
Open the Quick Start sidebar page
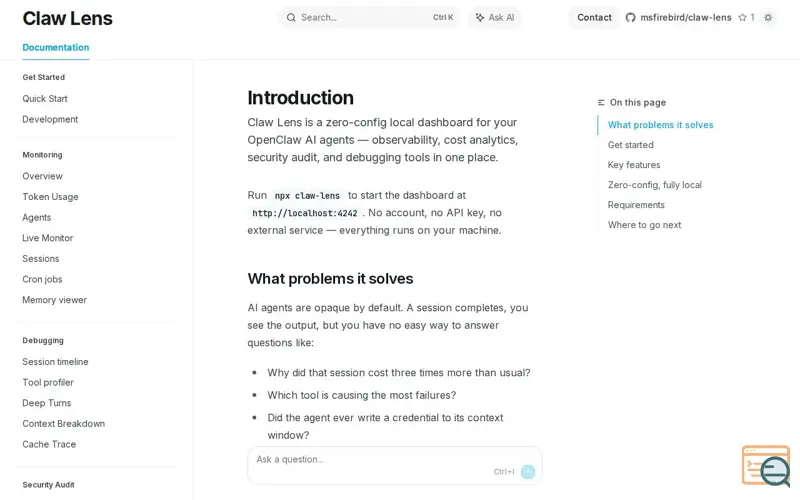pos(45,98)
